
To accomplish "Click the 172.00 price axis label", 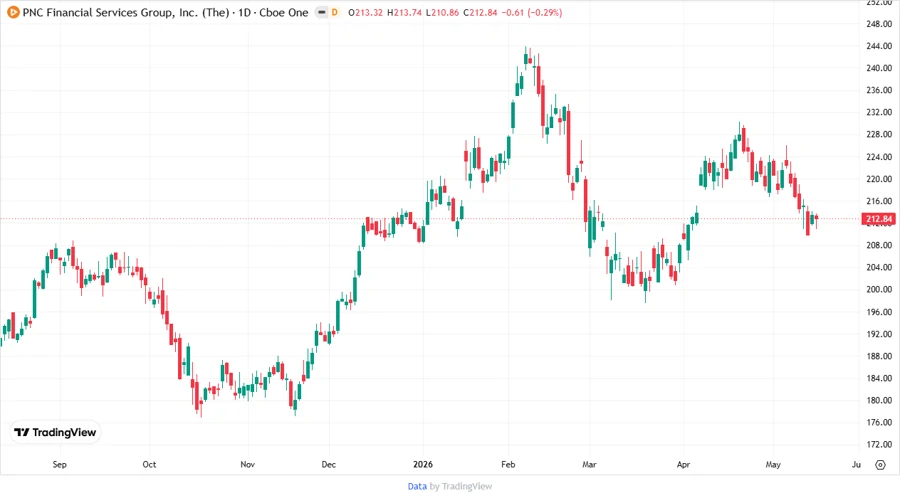I will (x=879, y=445).
